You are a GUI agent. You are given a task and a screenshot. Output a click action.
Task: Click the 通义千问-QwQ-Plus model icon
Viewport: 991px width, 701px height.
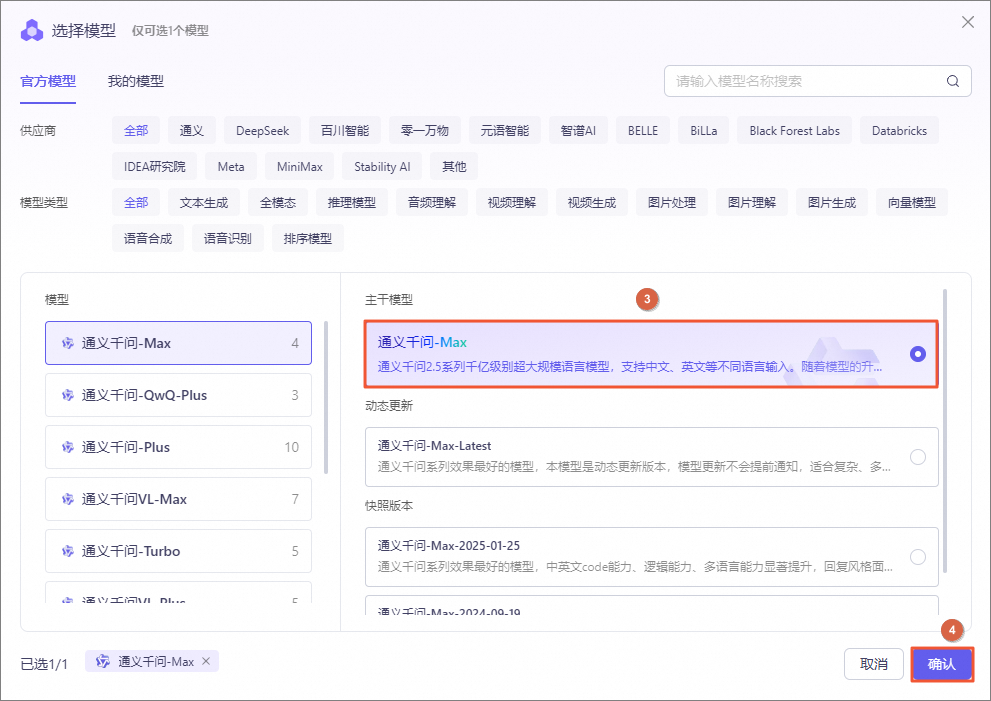[x=68, y=395]
